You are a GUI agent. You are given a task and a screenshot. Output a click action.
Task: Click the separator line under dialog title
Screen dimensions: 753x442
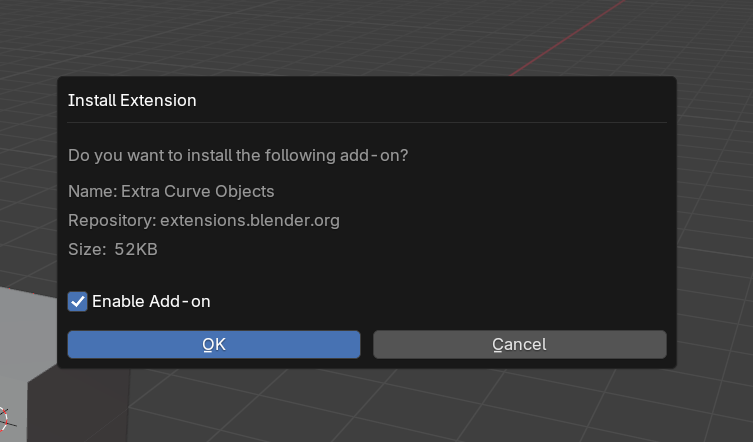(x=366, y=122)
